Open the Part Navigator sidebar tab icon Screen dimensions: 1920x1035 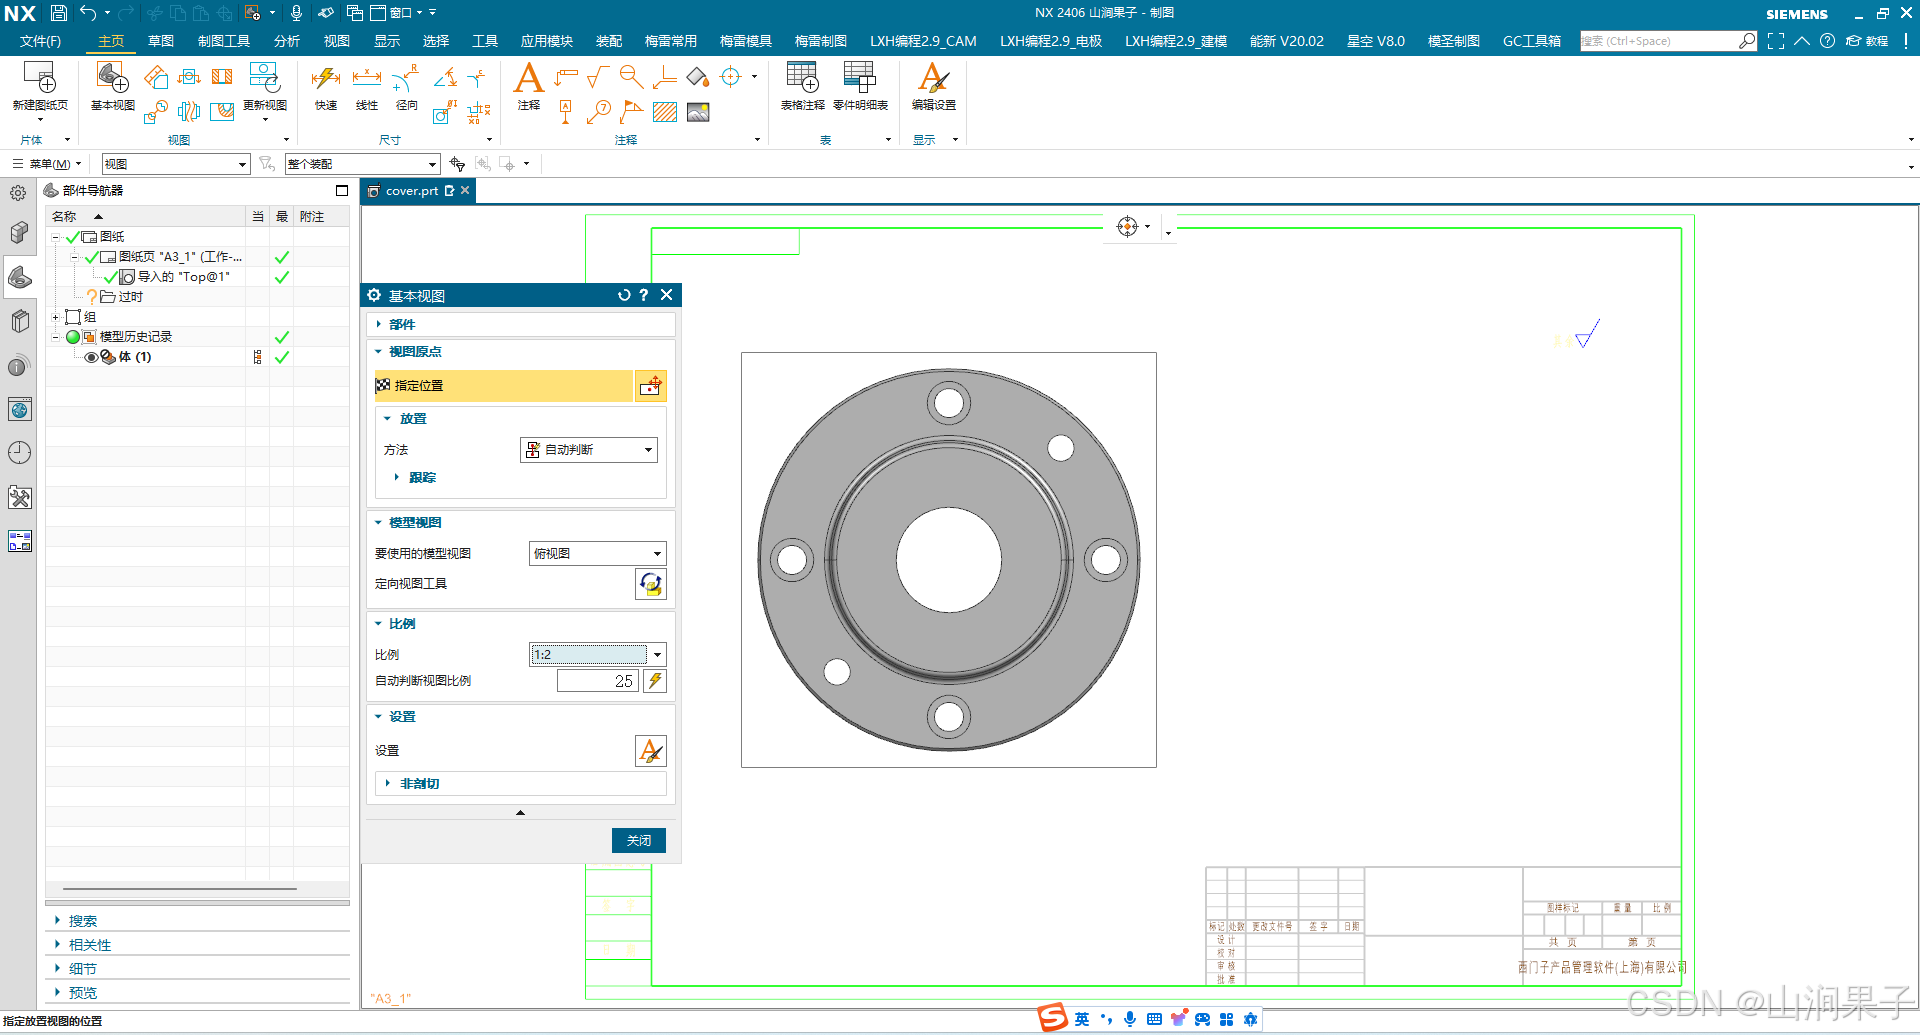point(19,277)
